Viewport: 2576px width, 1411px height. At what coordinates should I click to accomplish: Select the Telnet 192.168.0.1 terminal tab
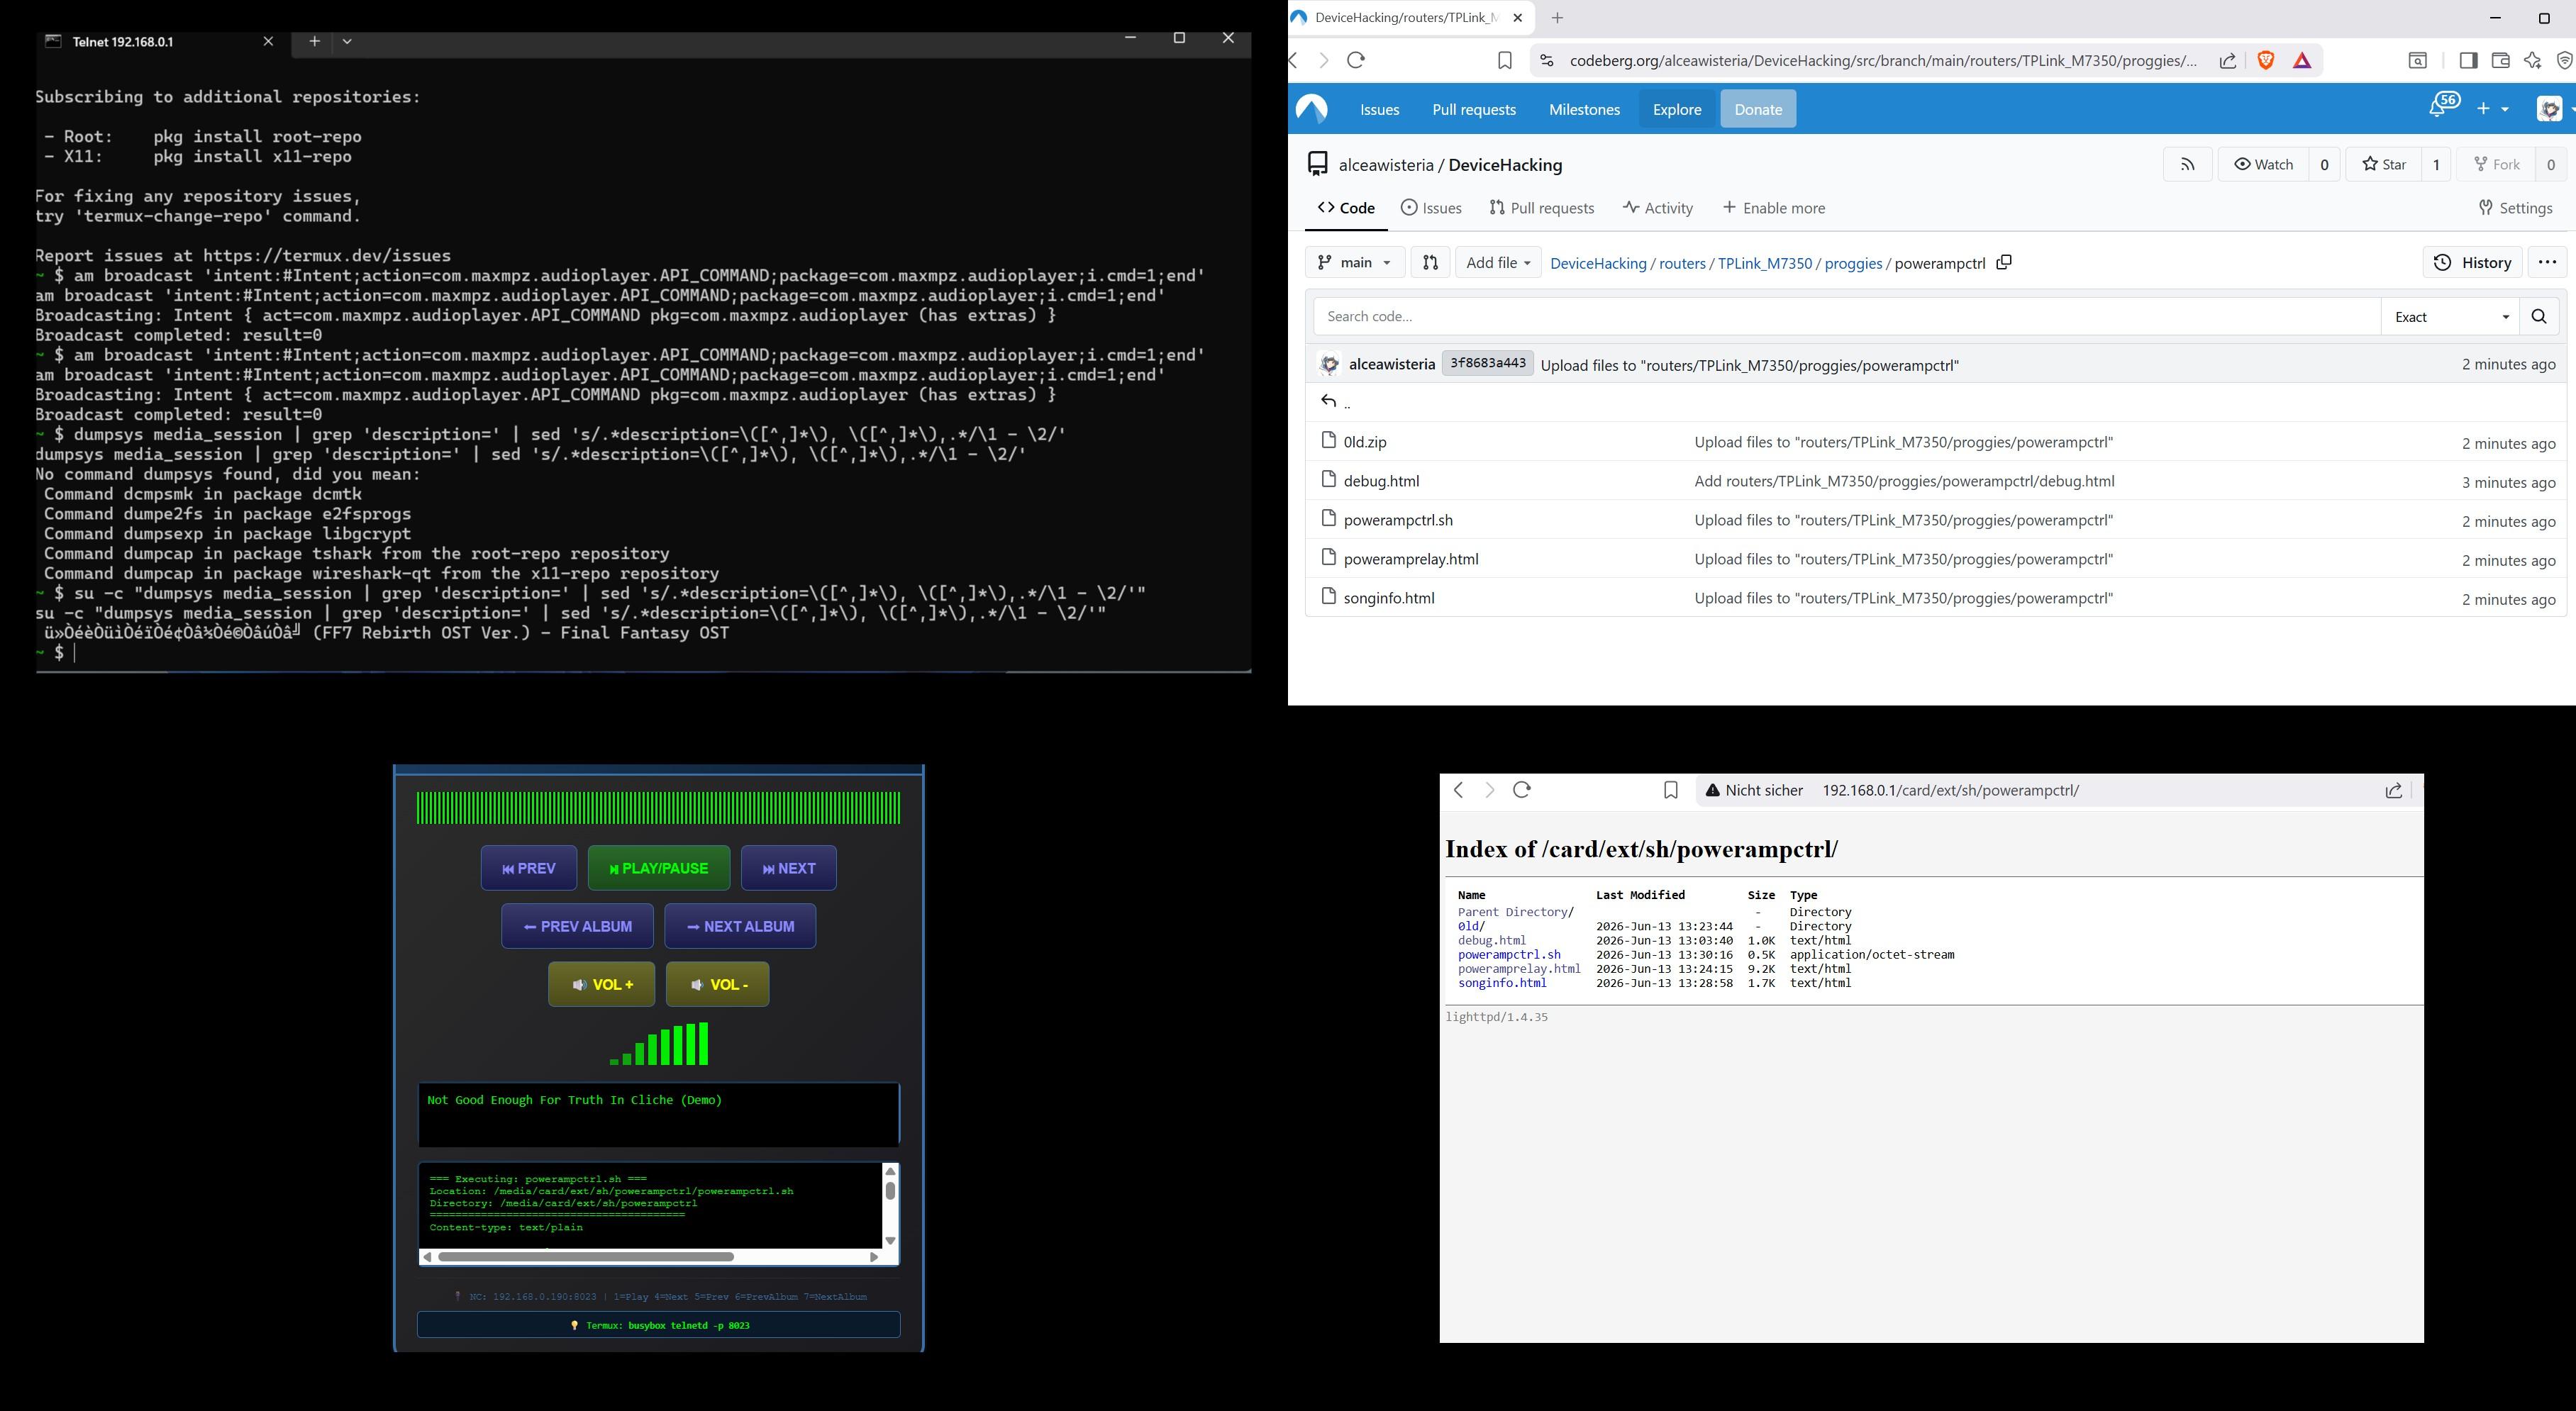pyautogui.click(x=160, y=42)
